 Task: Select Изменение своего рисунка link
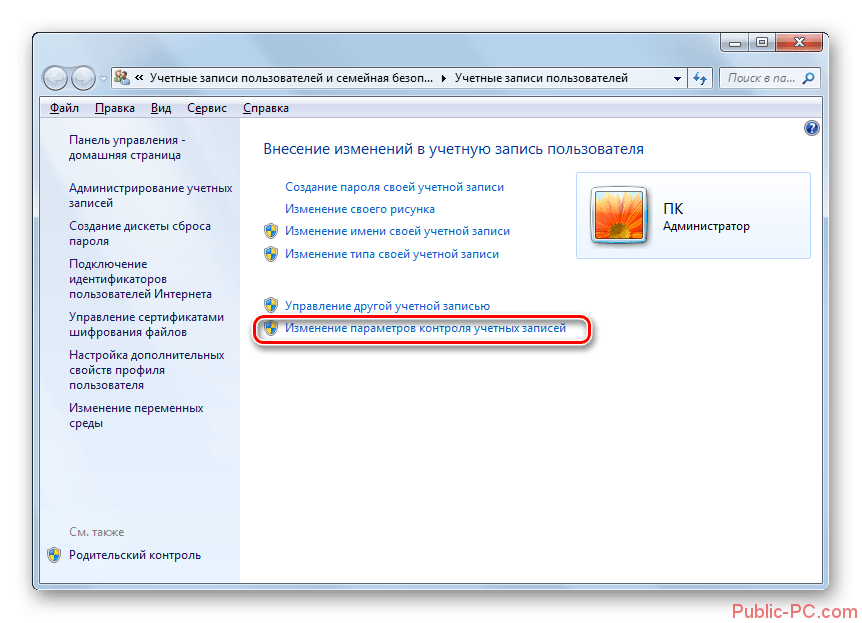click(360, 209)
